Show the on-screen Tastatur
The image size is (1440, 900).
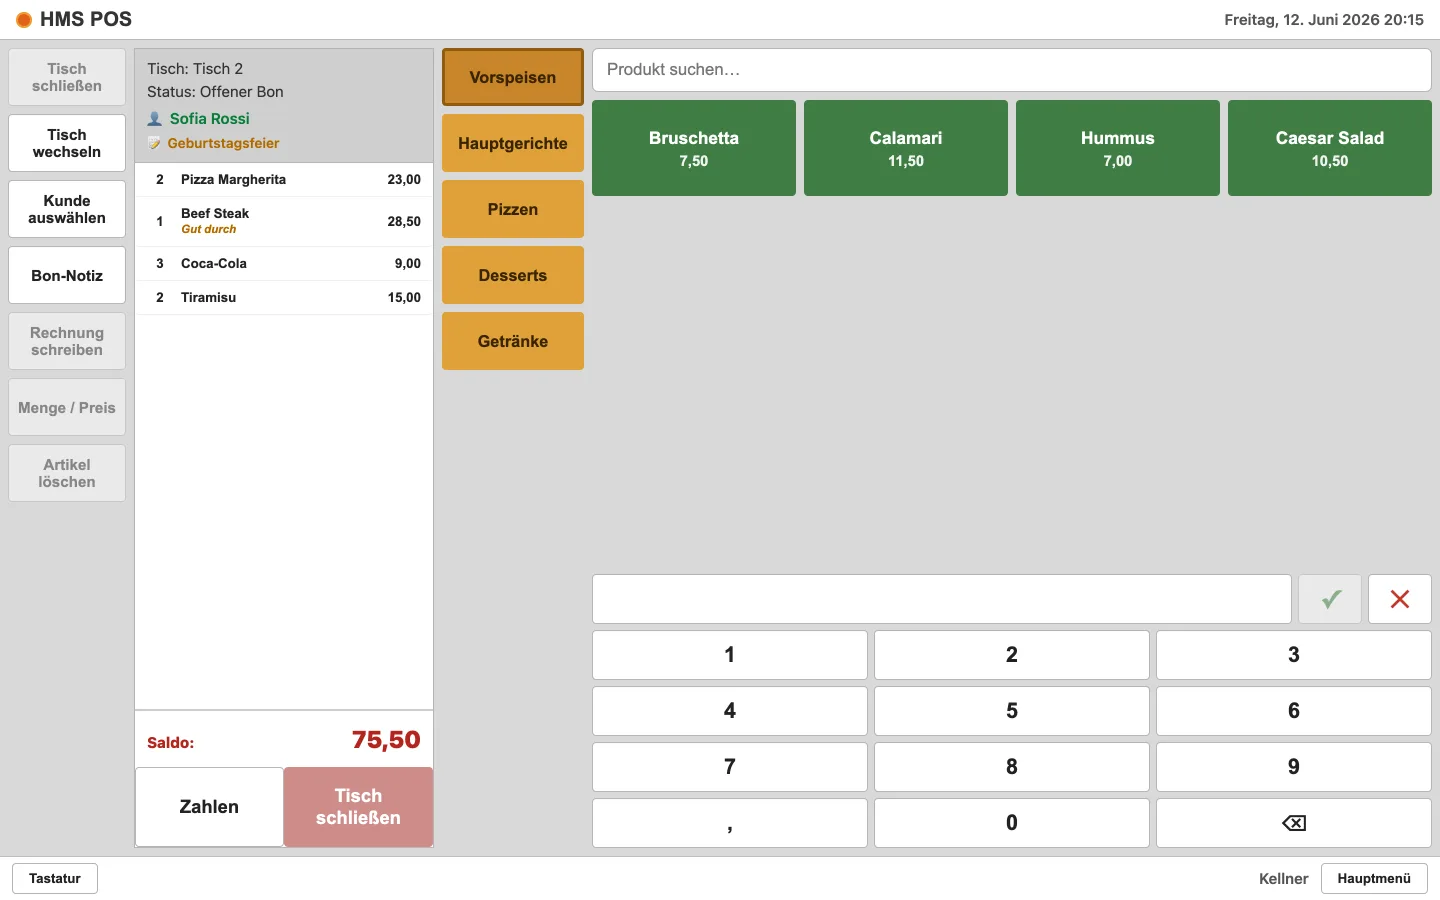pos(55,878)
